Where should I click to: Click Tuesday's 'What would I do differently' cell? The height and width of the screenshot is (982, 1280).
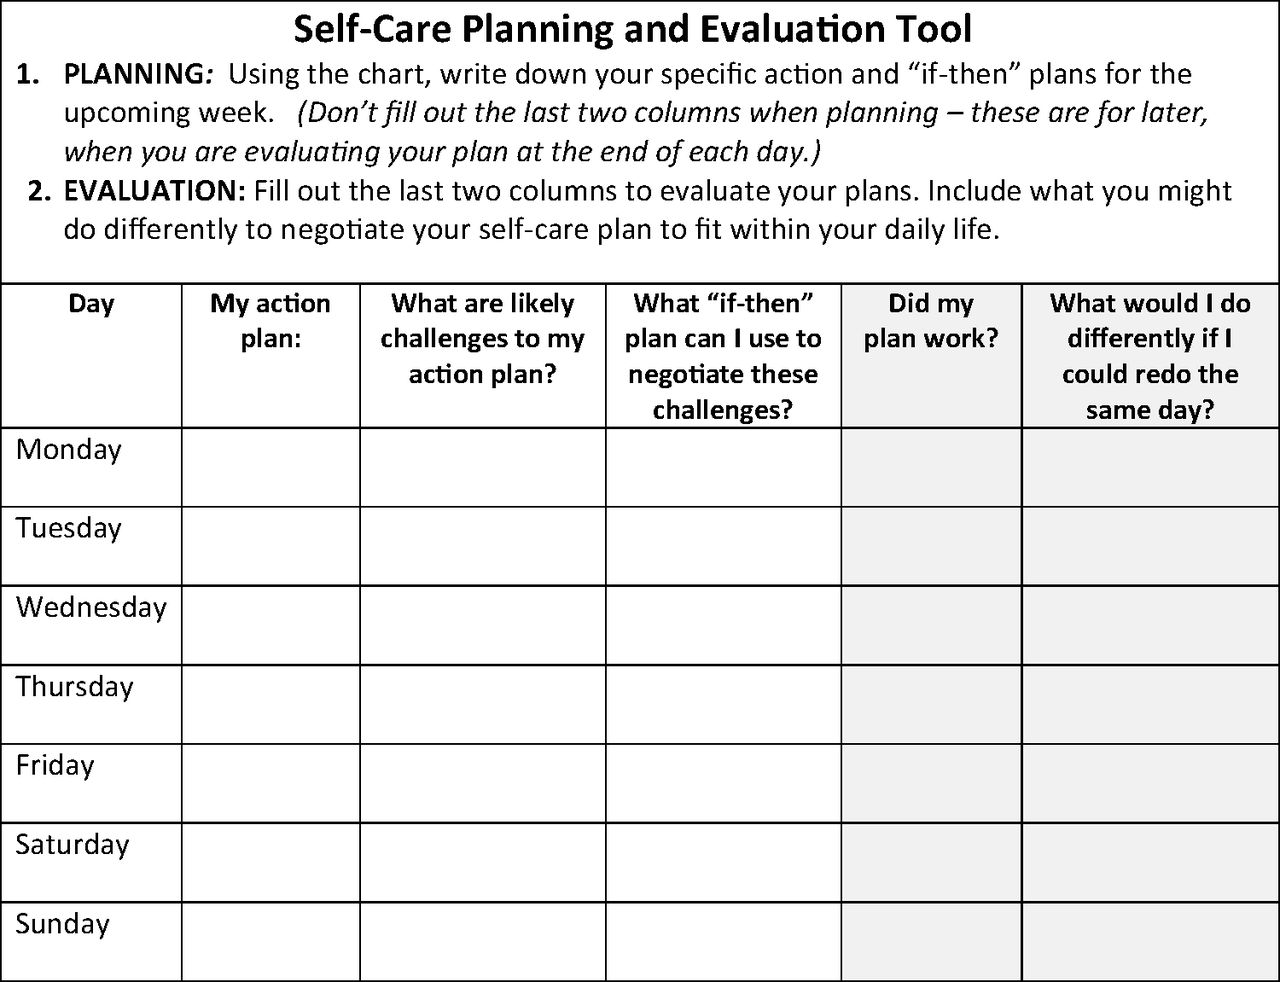click(x=1151, y=546)
